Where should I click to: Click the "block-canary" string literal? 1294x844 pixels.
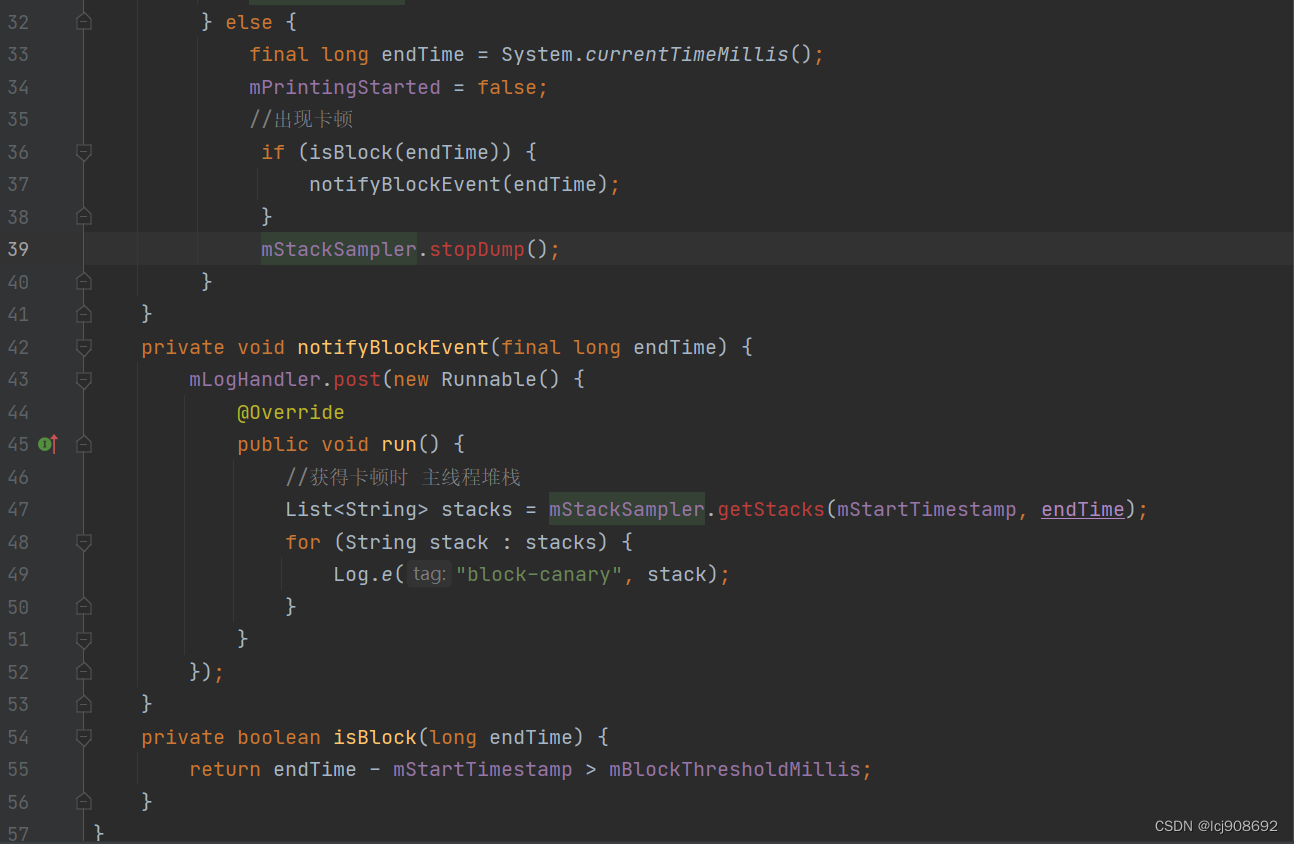pos(540,574)
